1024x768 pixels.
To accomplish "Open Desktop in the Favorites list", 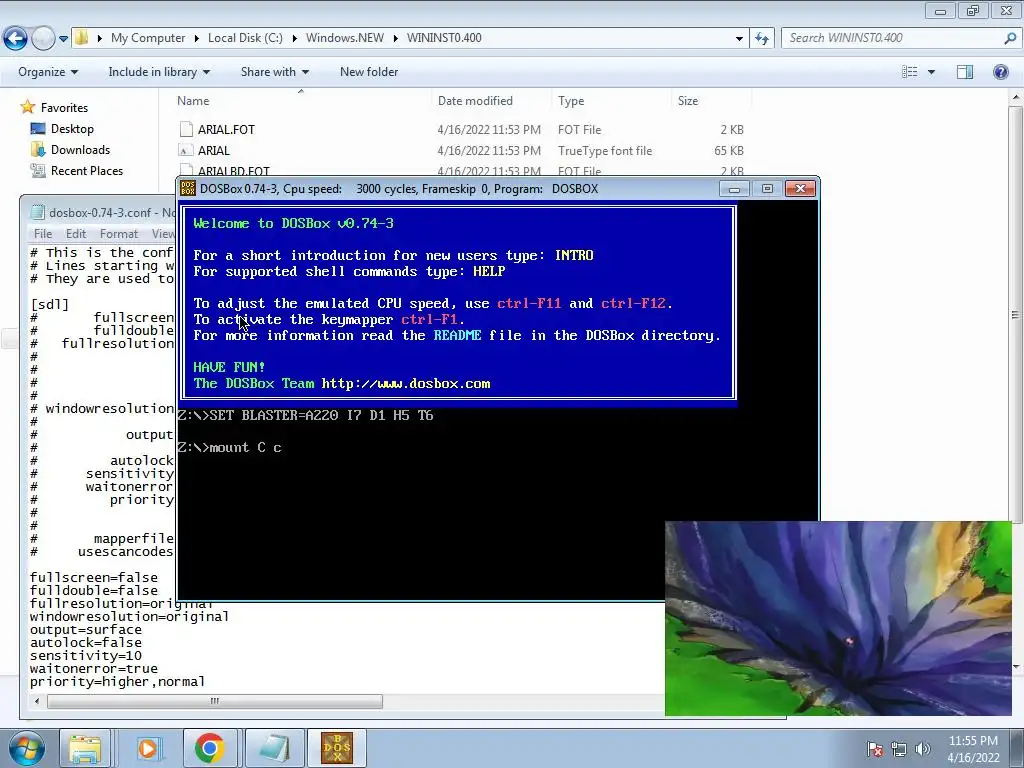I will tap(72, 129).
